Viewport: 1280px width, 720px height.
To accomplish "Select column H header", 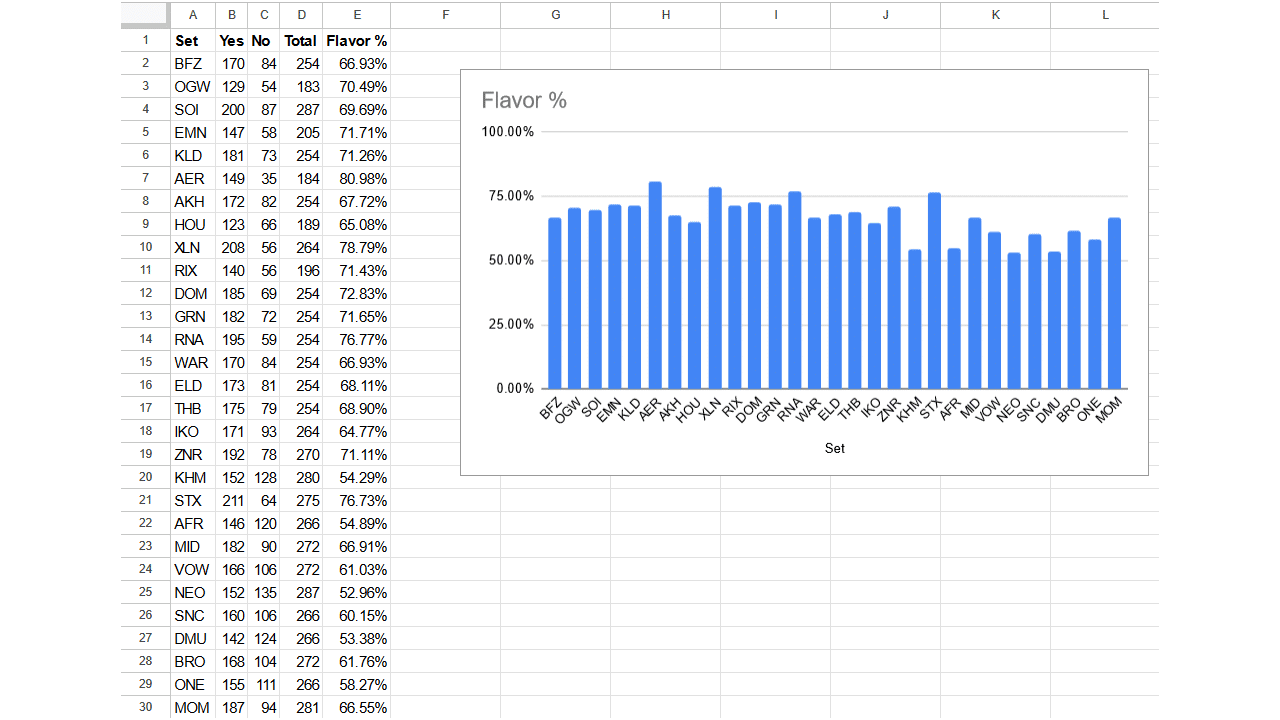I will coord(665,15).
